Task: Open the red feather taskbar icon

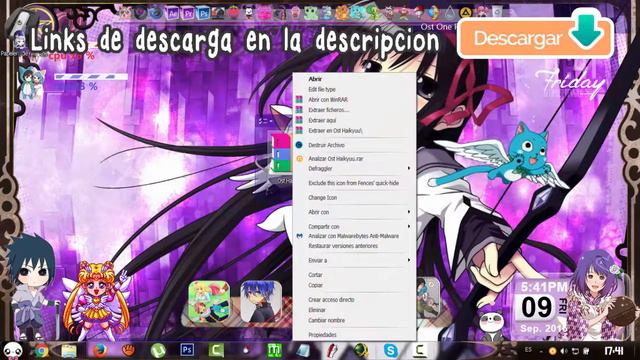Action: (332, 350)
